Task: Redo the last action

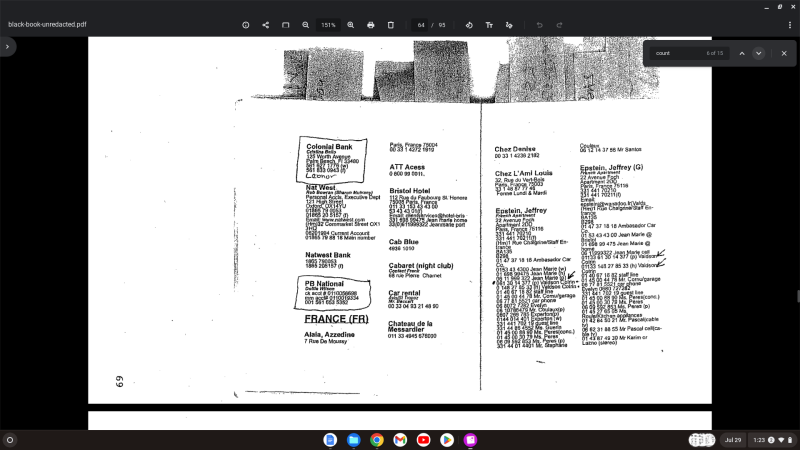Action: [x=559, y=25]
